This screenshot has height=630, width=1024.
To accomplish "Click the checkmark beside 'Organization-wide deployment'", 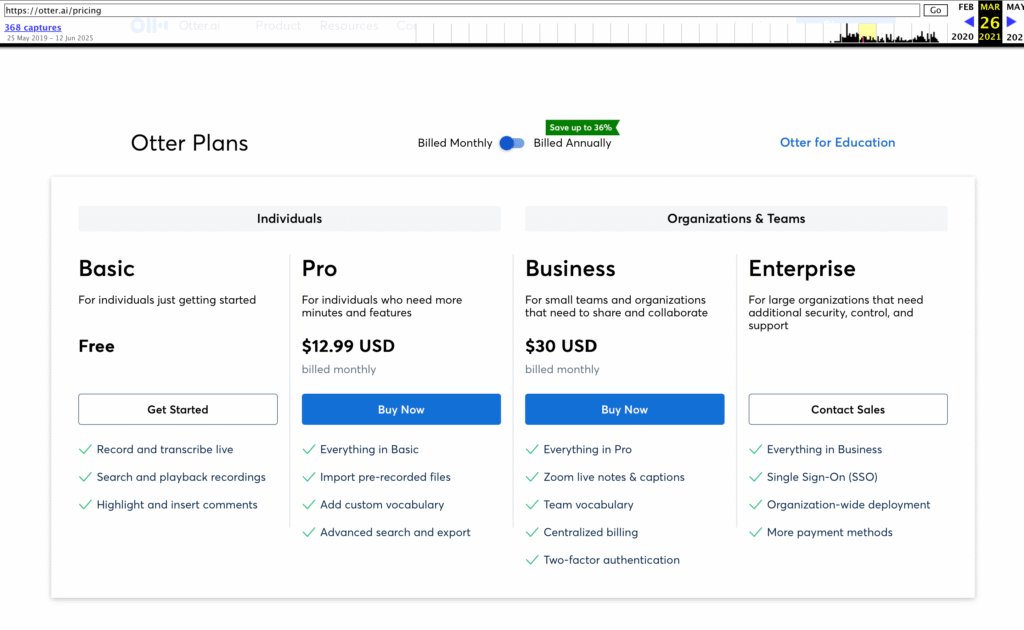I will point(755,505).
